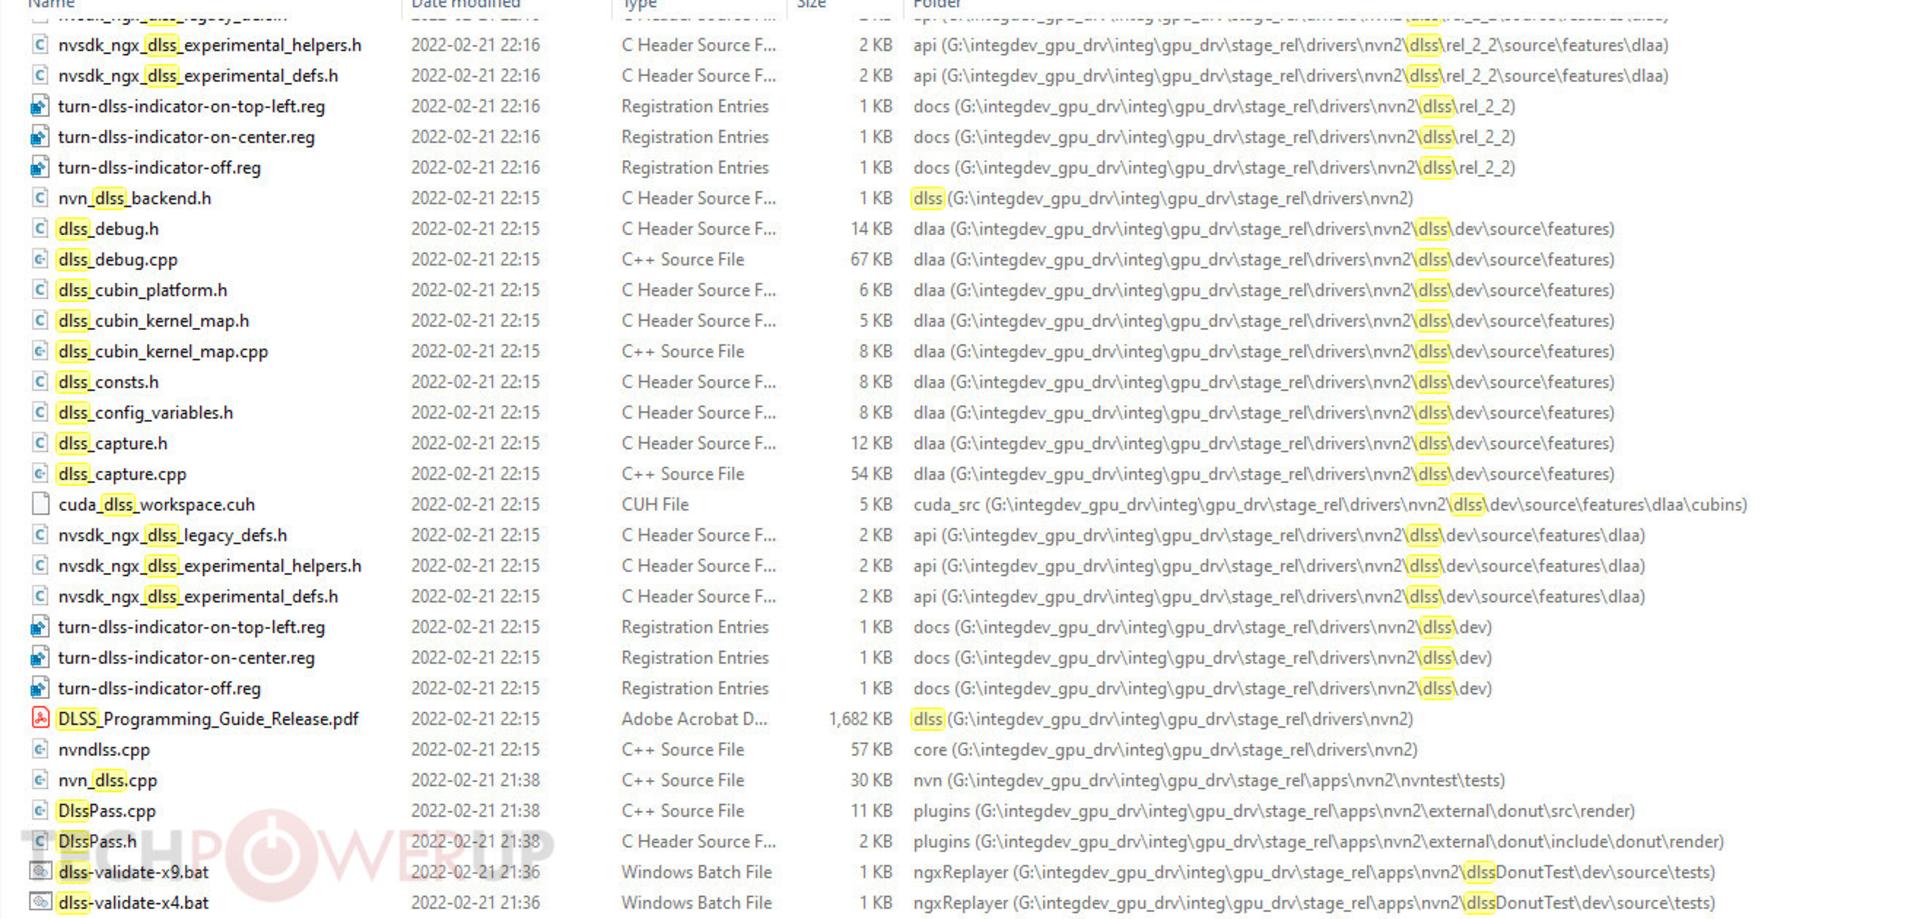Click the header icon of dlss_capture.h
Image resolution: width=1920 pixels, height=919 pixels.
coord(40,443)
